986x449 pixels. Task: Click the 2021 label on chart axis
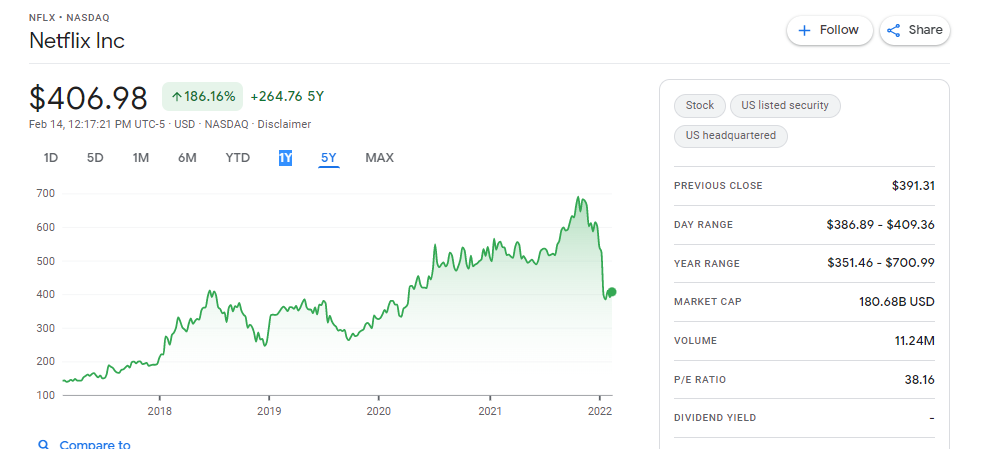tap(490, 411)
